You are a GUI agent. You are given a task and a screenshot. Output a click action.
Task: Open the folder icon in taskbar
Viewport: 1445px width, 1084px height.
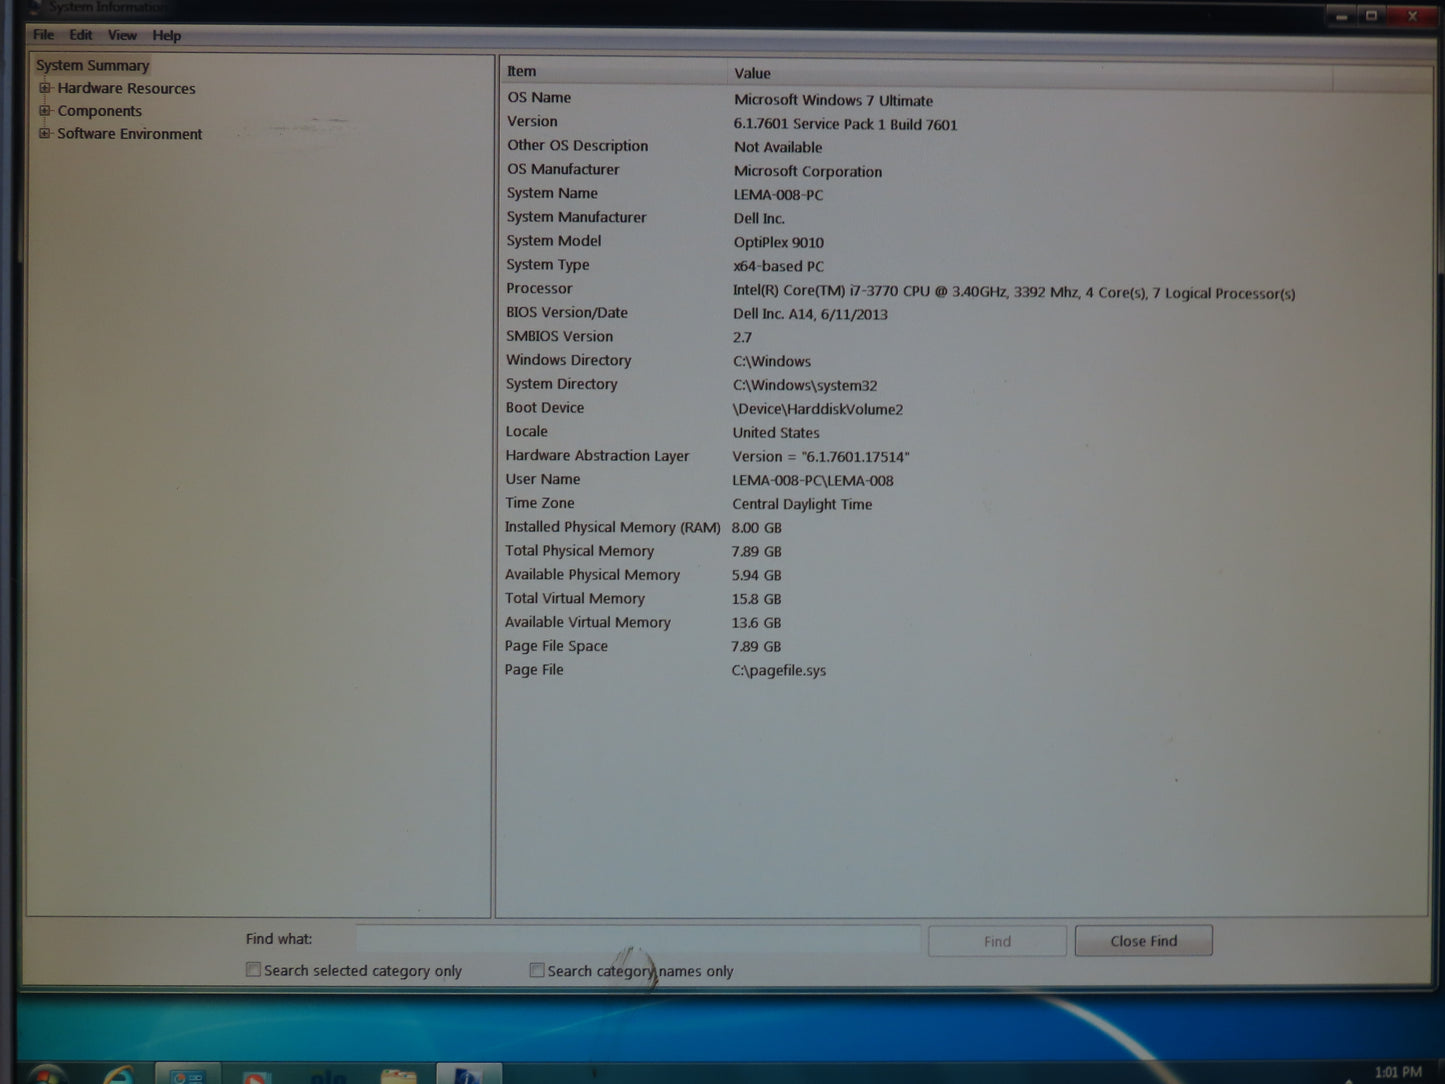(399, 1076)
